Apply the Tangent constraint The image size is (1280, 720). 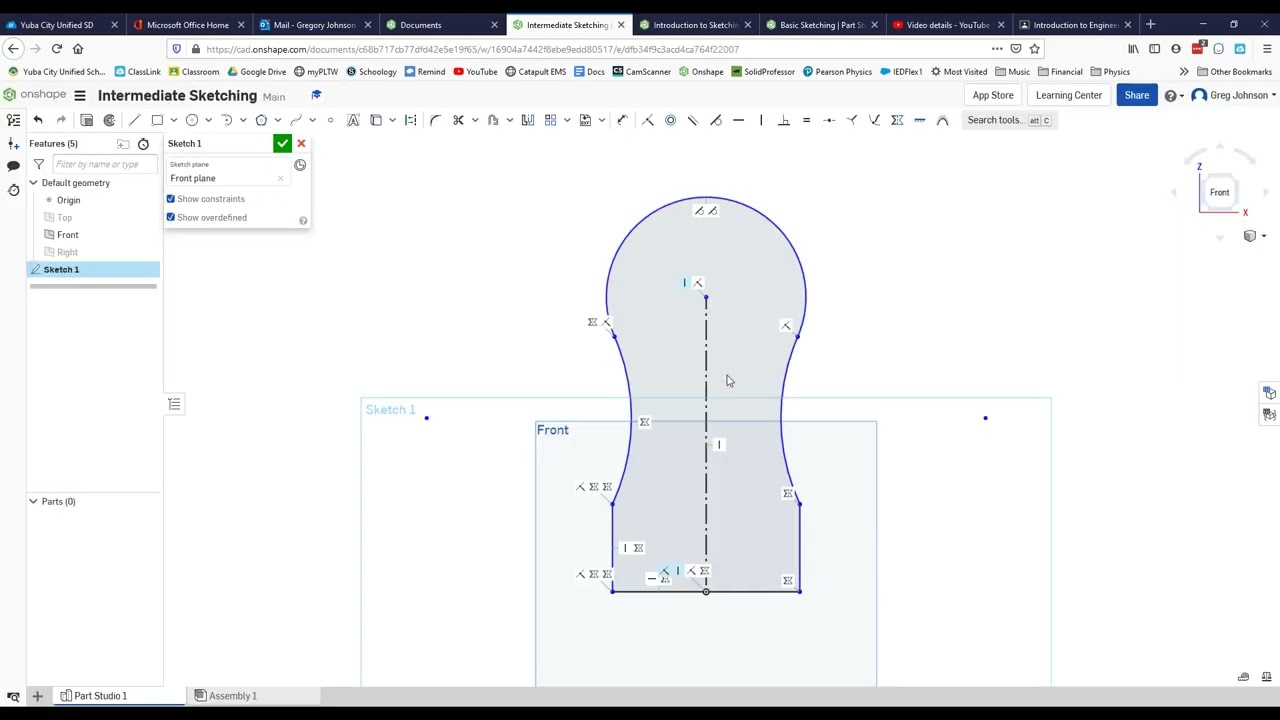[x=715, y=120]
